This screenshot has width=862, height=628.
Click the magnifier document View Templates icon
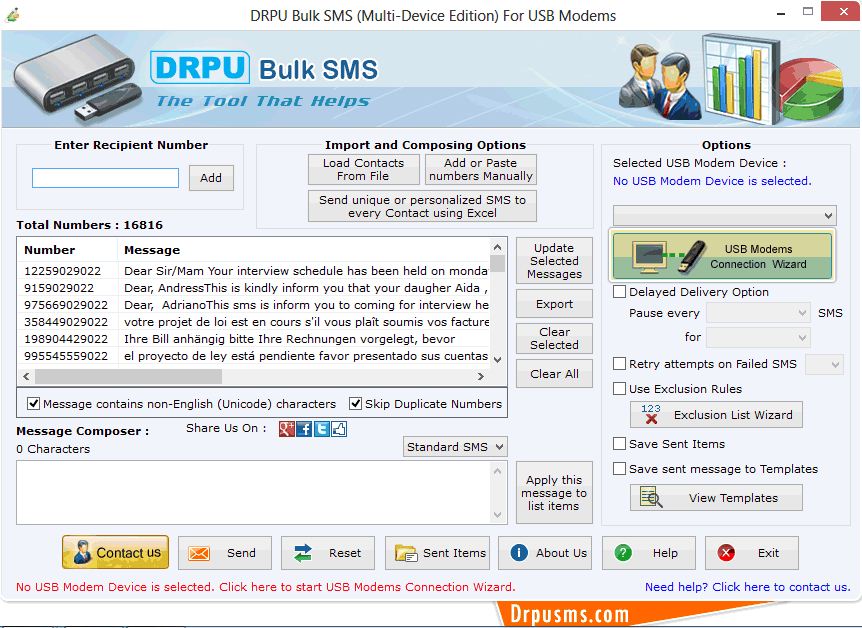click(651, 497)
